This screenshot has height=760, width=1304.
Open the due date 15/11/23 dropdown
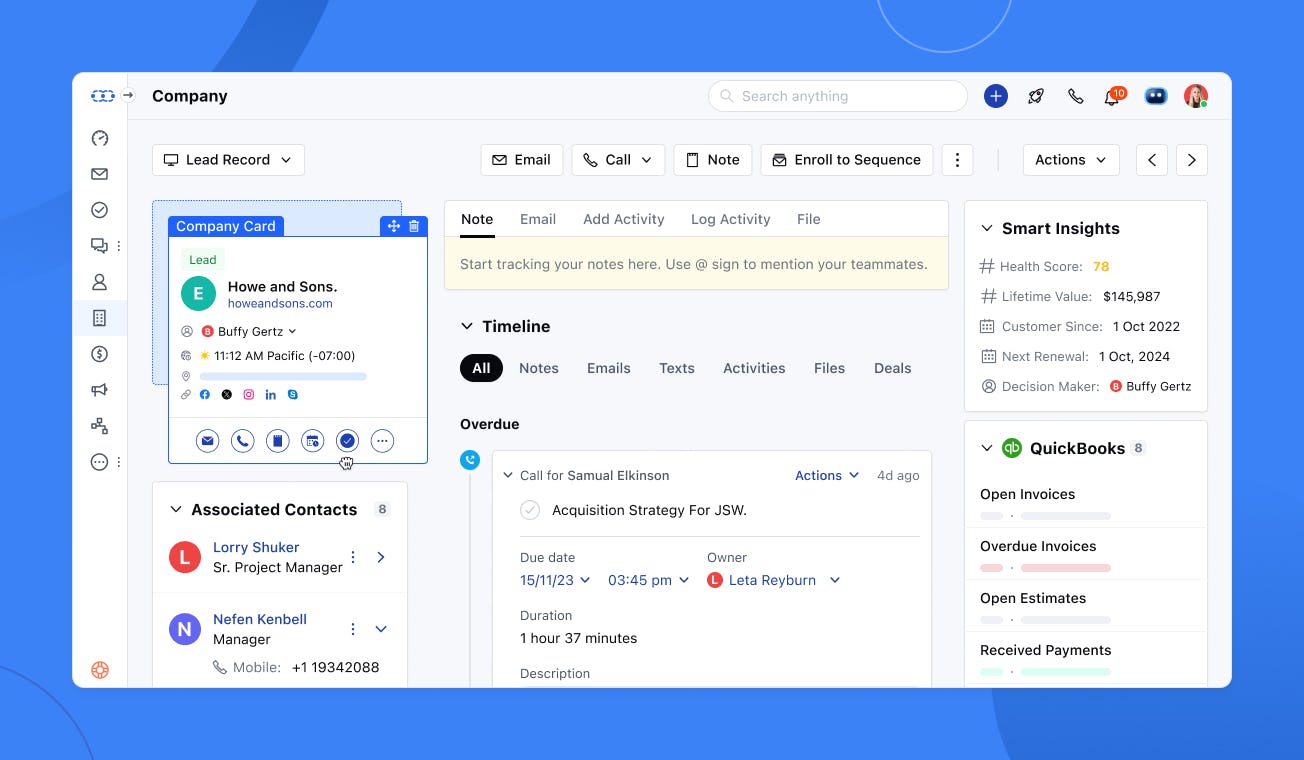(x=555, y=580)
